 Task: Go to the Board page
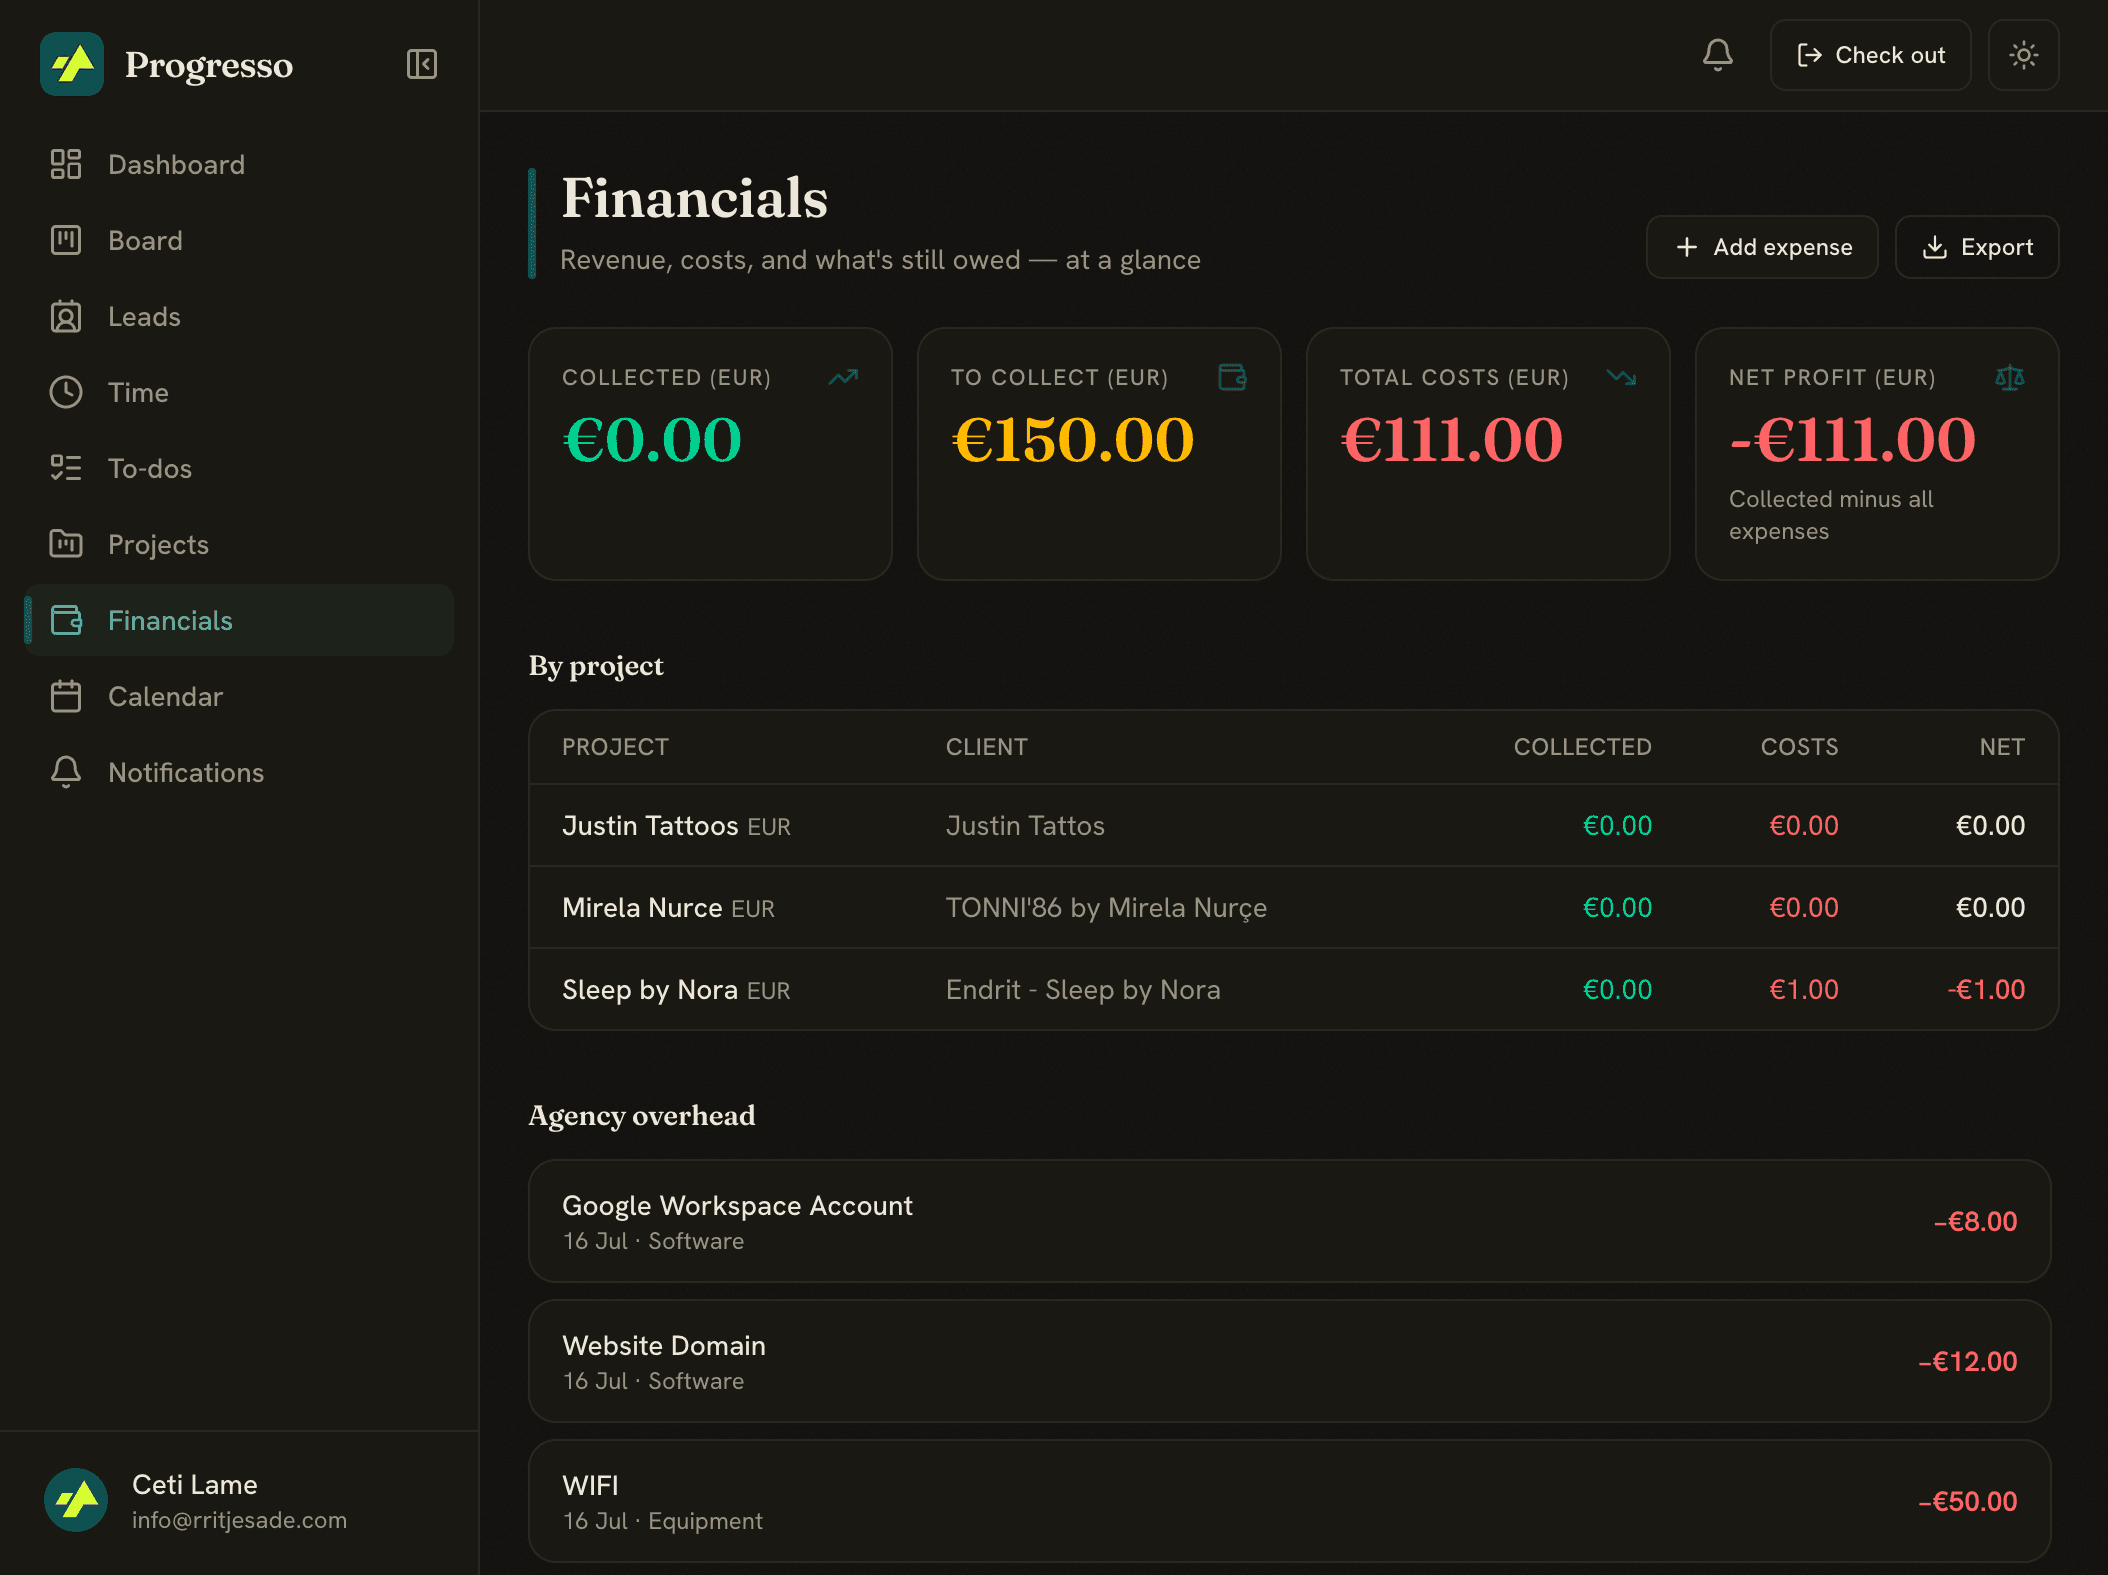[x=239, y=240]
